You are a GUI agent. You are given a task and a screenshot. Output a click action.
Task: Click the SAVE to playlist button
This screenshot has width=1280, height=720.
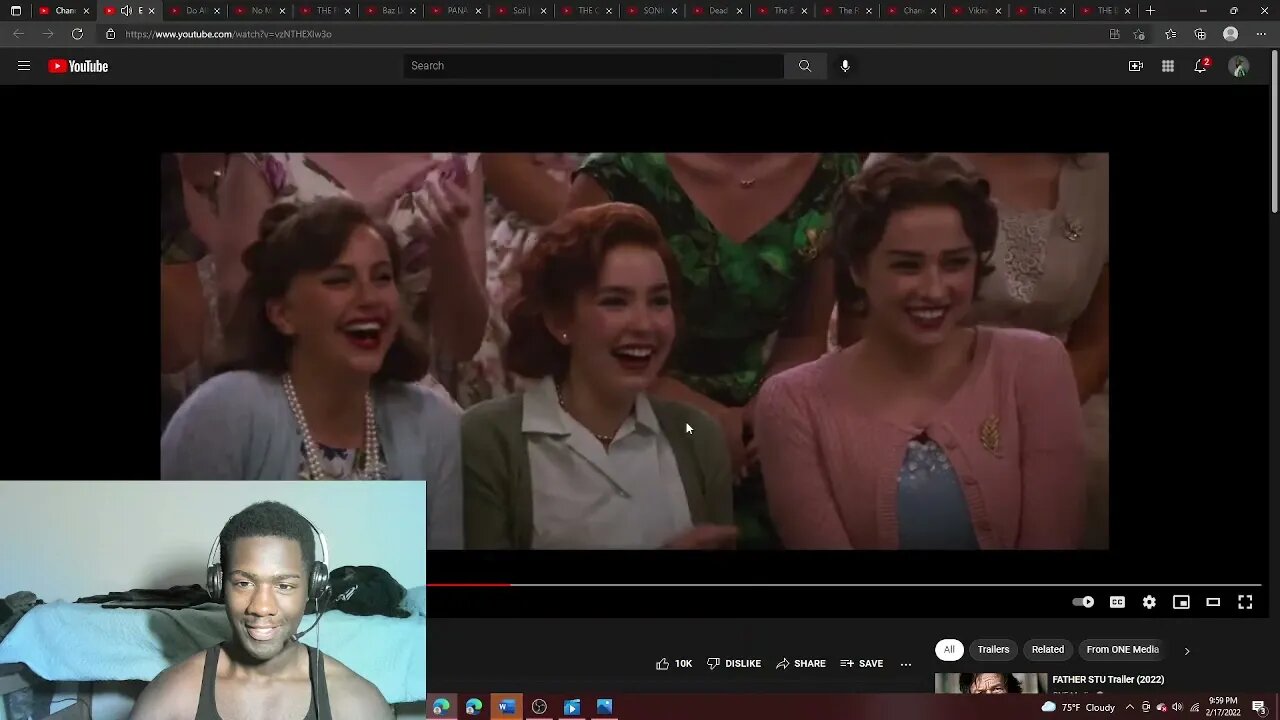coord(862,664)
